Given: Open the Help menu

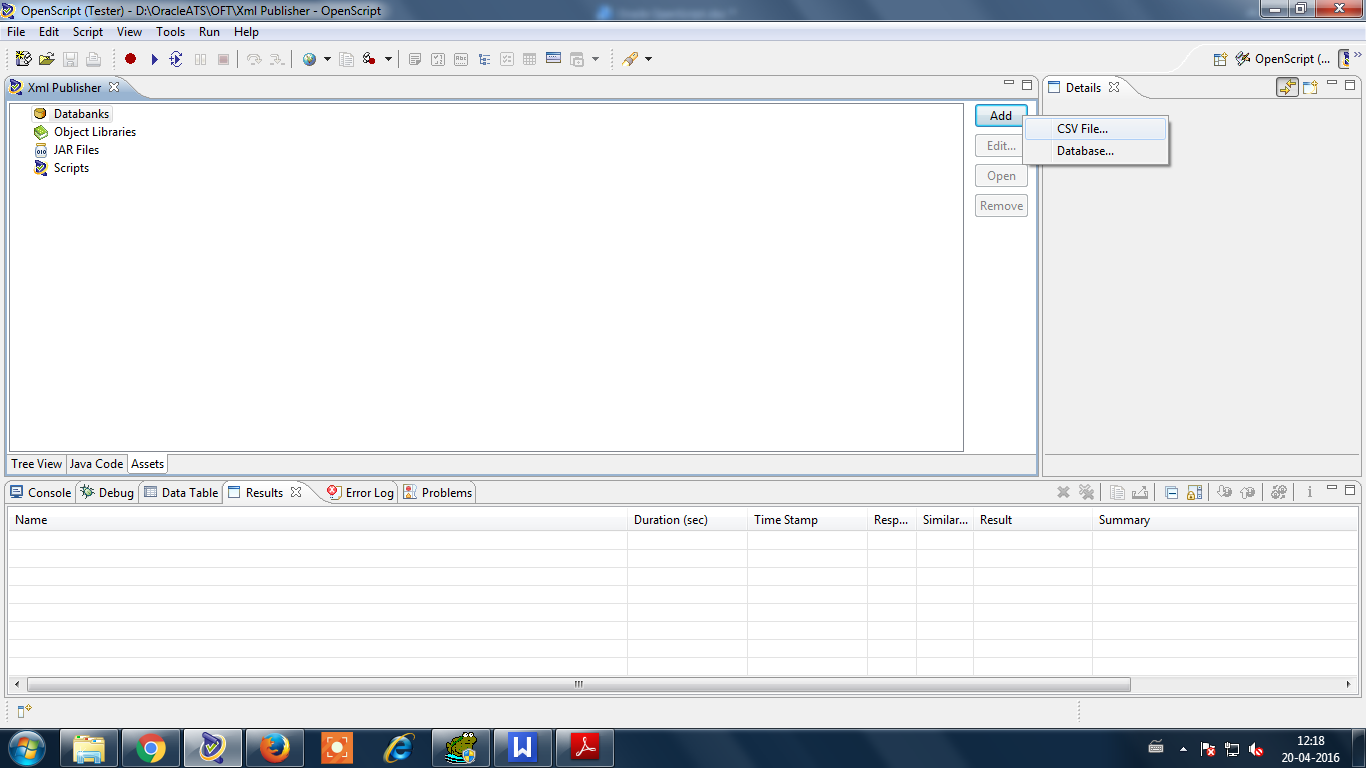Looking at the screenshot, I should [x=246, y=32].
